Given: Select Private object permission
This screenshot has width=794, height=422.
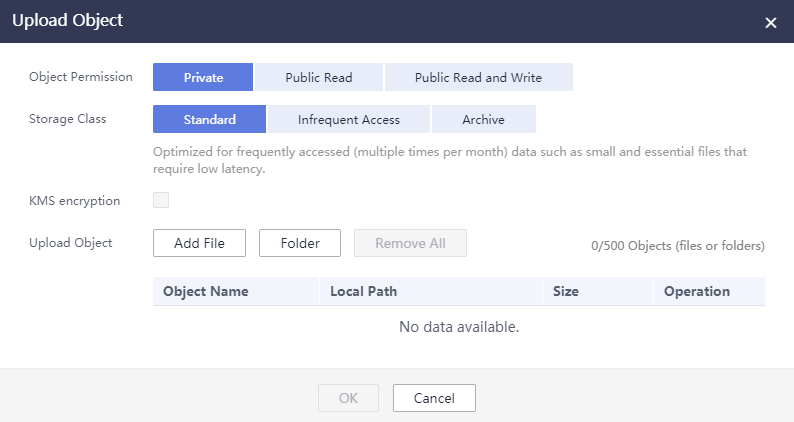Looking at the screenshot, I should pyautogui.click(x=203, y=77).
